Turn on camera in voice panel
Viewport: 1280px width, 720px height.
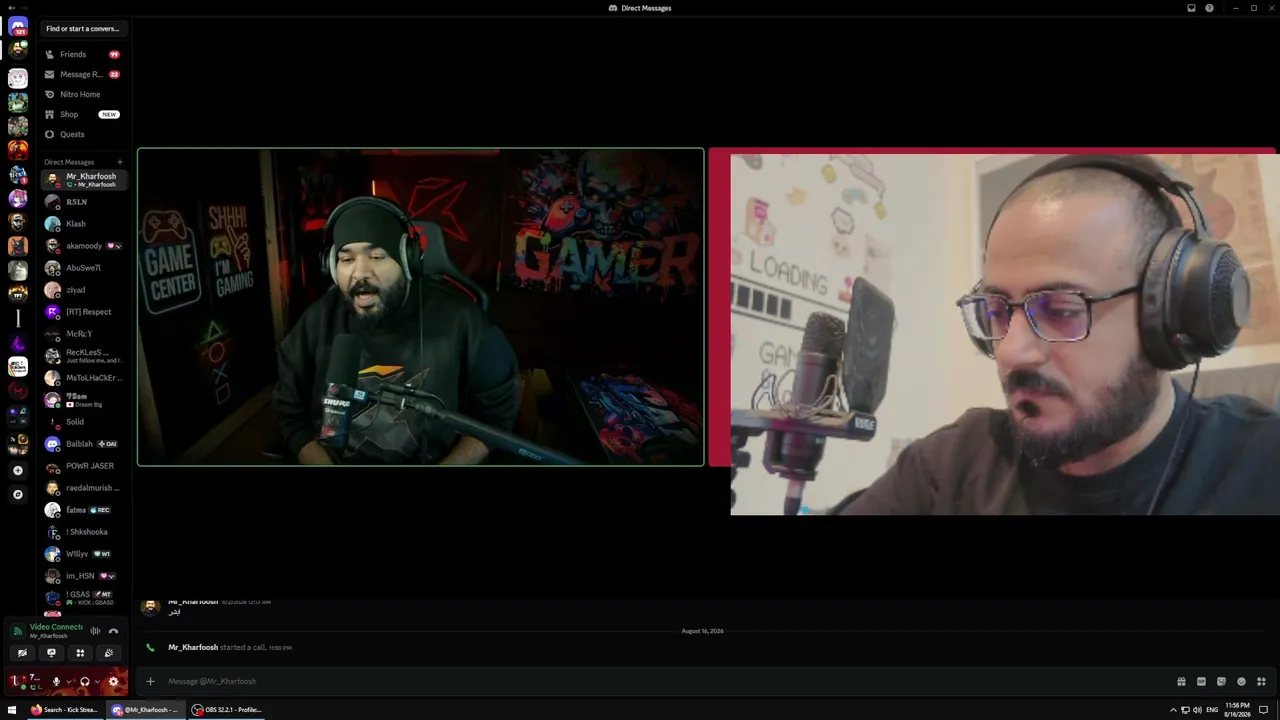22,653
